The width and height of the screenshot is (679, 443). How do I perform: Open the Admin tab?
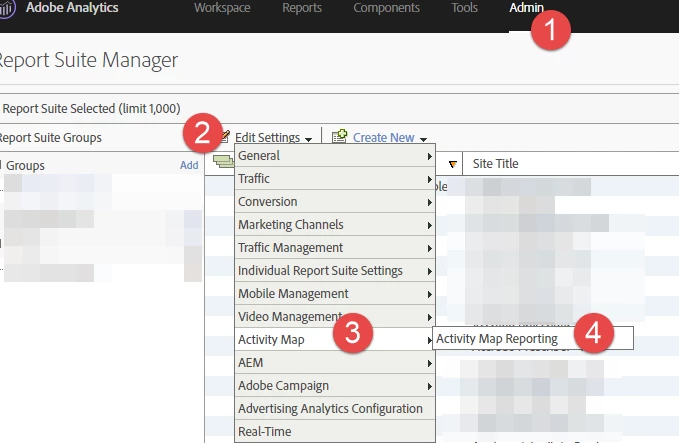[526, 8]
